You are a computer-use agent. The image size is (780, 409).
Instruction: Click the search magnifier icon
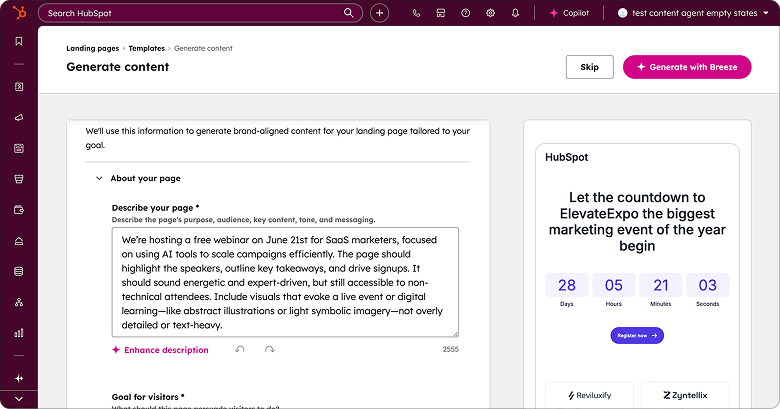point(349,13)
